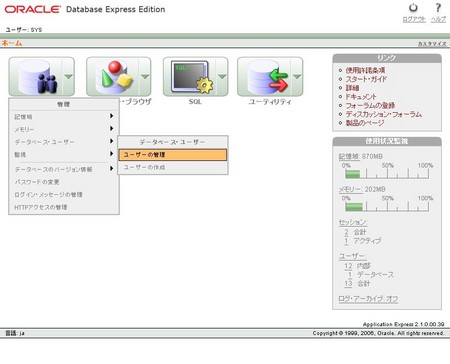This screenshot has width=450, height=364.
Task: Click the memory usage progress bar
Action: pos(387,206)
